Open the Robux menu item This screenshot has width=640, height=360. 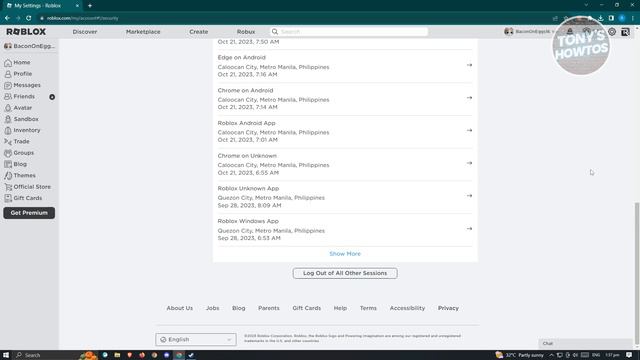click(x=246, y=31)
